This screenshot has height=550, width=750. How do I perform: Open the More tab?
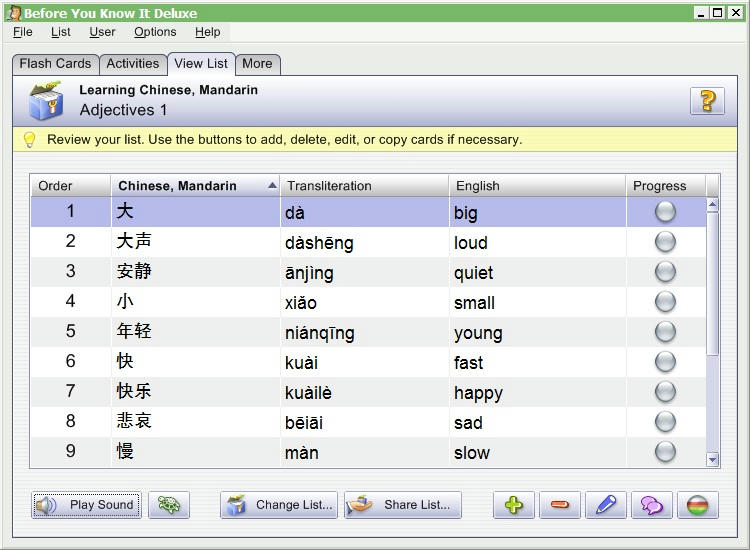[257, 64]
